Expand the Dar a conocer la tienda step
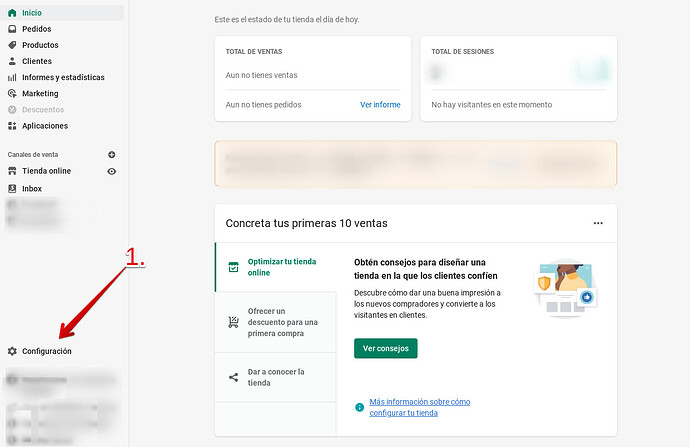The image size is (690, 447). click(276, 377)
